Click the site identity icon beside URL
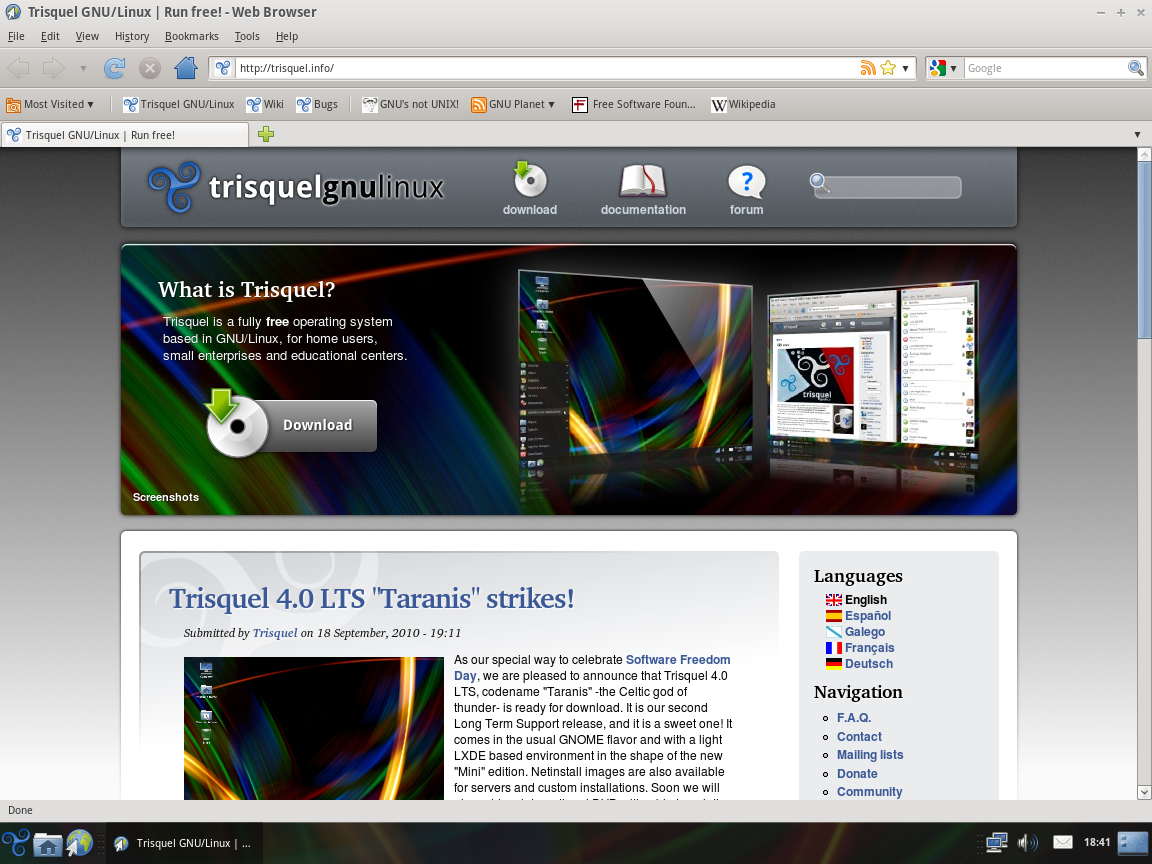Viewport: 1152px width, 864px height. 223,68
